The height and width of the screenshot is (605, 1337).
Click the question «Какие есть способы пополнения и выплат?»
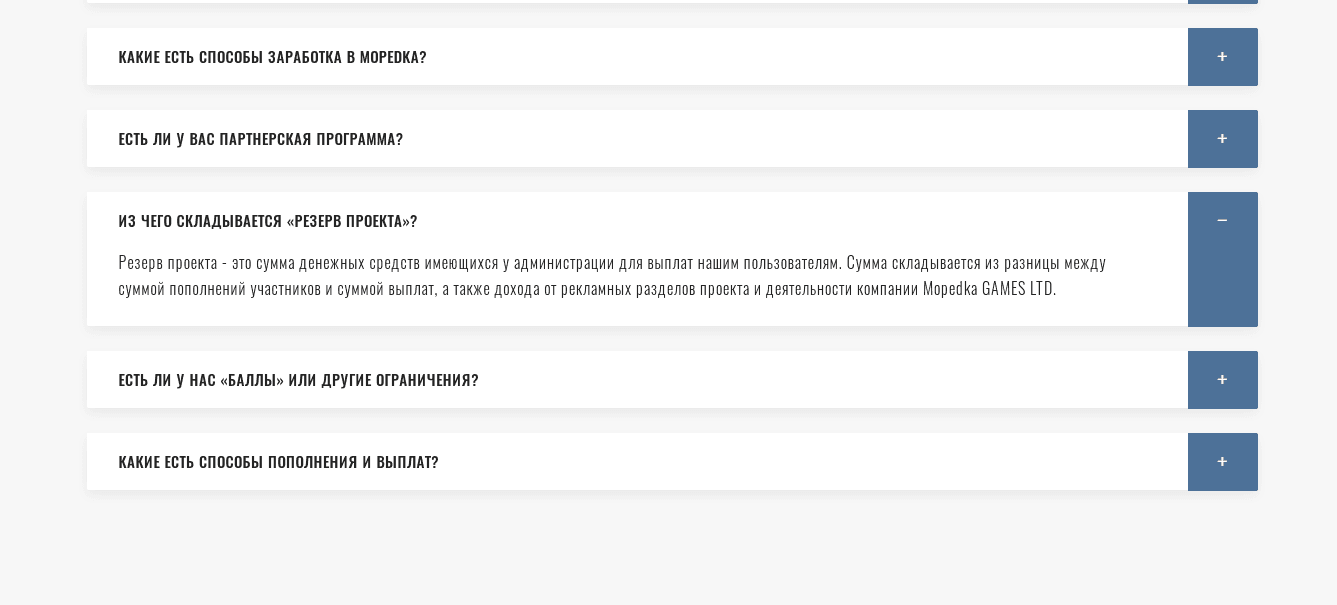click(278, 462)
